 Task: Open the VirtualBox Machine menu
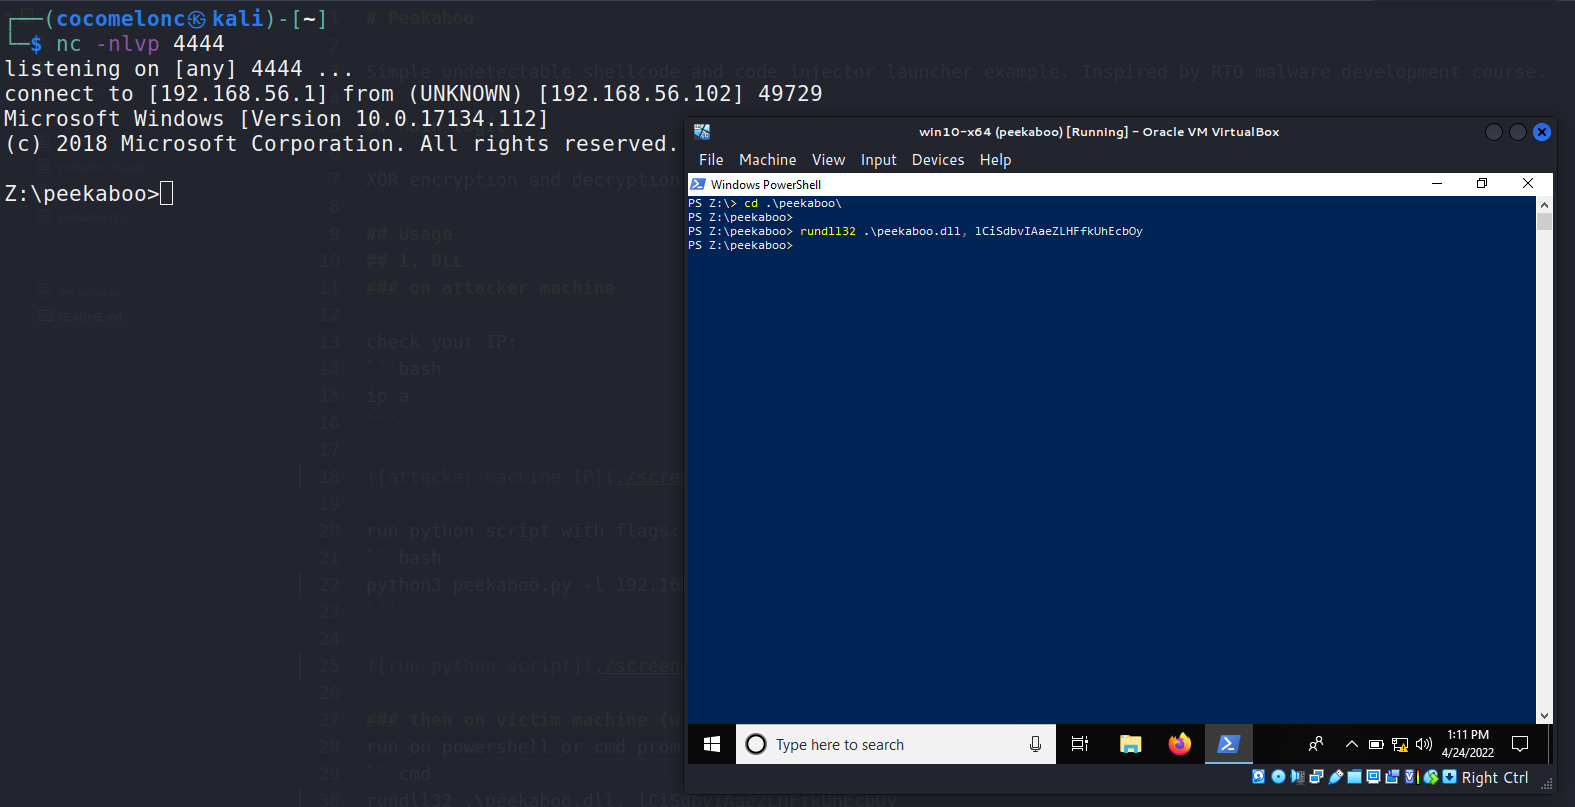767,160
